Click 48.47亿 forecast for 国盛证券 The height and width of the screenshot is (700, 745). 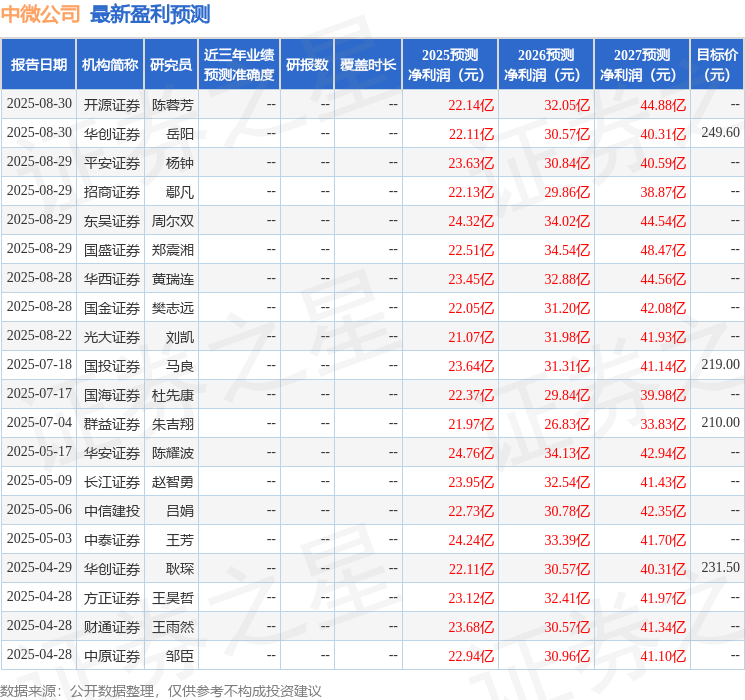click(663, 250)
